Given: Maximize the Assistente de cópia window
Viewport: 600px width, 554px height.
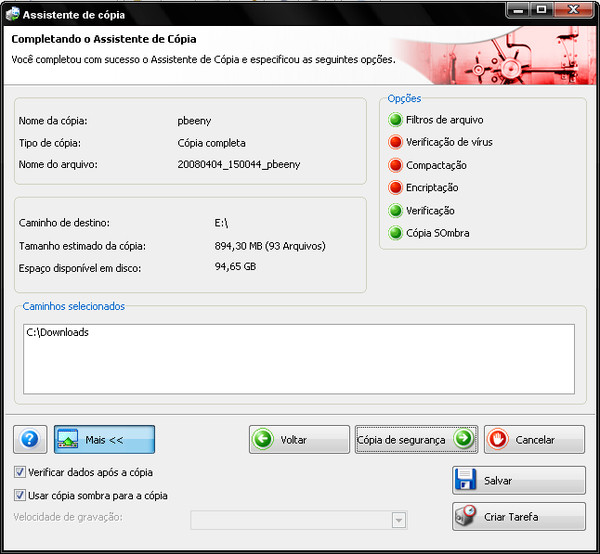Looking at the screenshot, I should click(x=541, y=10).
